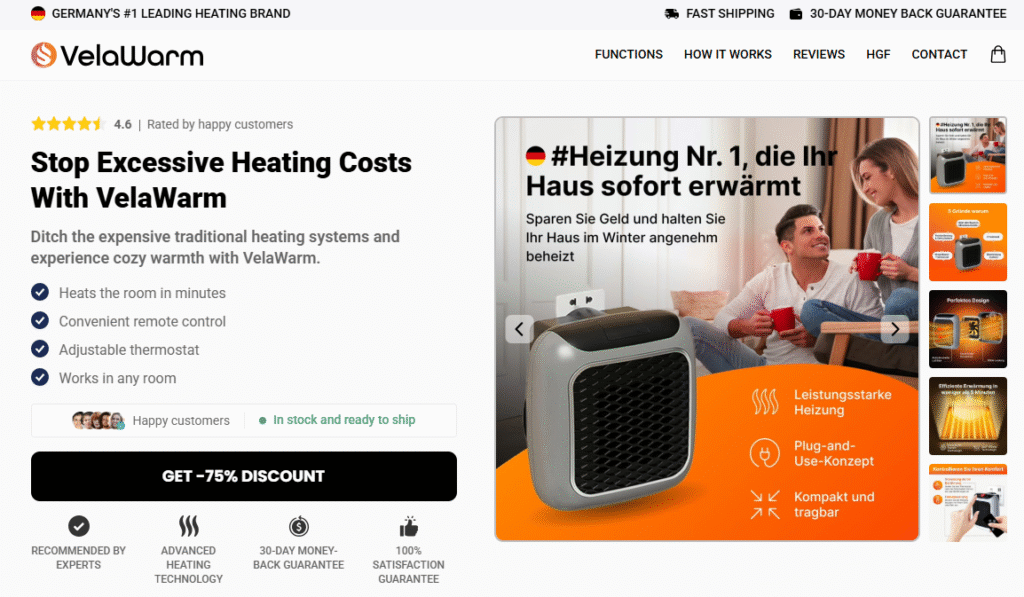The image size is (1024, 597).
Task: Click the Advanced Heating Technology heat waves icon
Action: coord(189,526)
